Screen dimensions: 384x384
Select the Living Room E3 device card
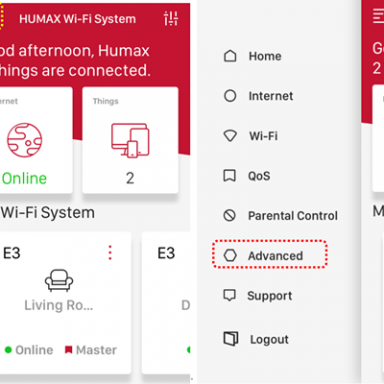[x=65, y=303]
